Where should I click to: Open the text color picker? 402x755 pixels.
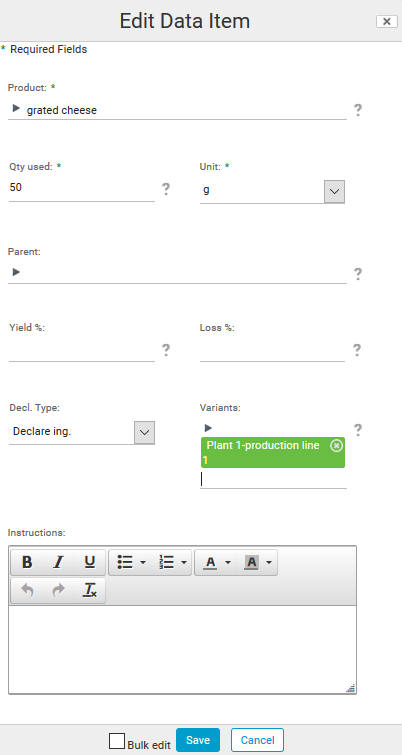coord(216,562)
